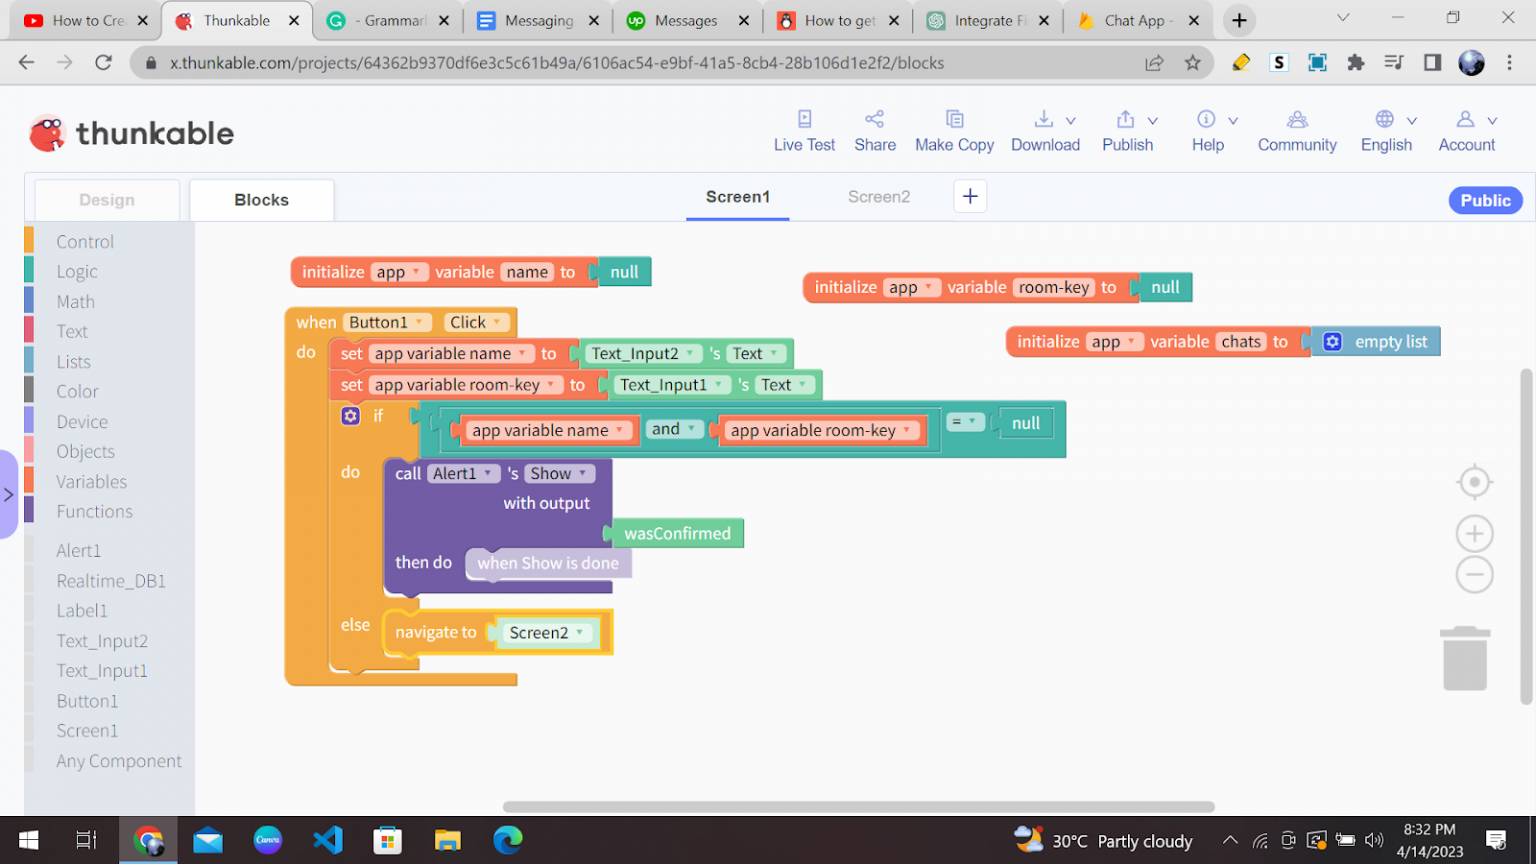This screenshot has width=1536, height=864.
Task: Open the trash can to view deleted blocks
Action: pyautogui.click(x=1465, y=658)
